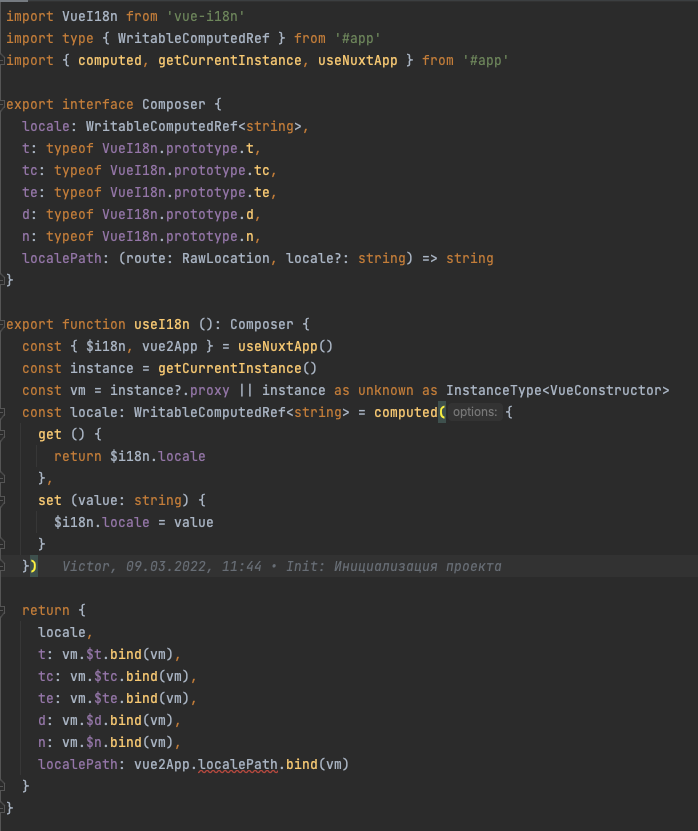Click 'computed' in the import braces
The image size is (698, 831).
tap(110, 60)
